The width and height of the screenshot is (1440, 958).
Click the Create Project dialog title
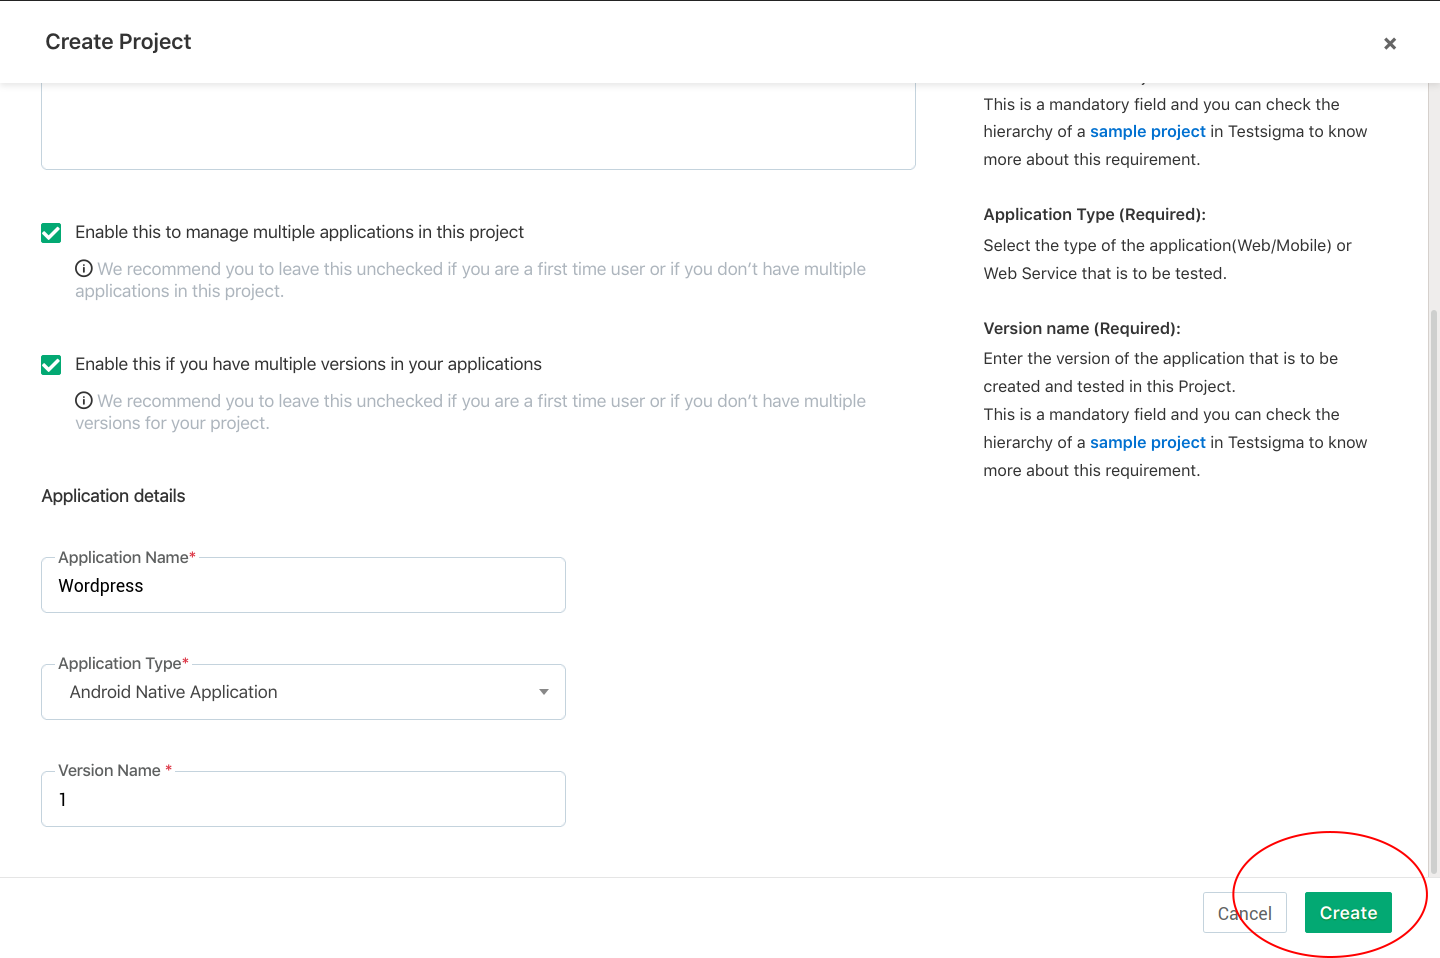(x=118, y=42)
